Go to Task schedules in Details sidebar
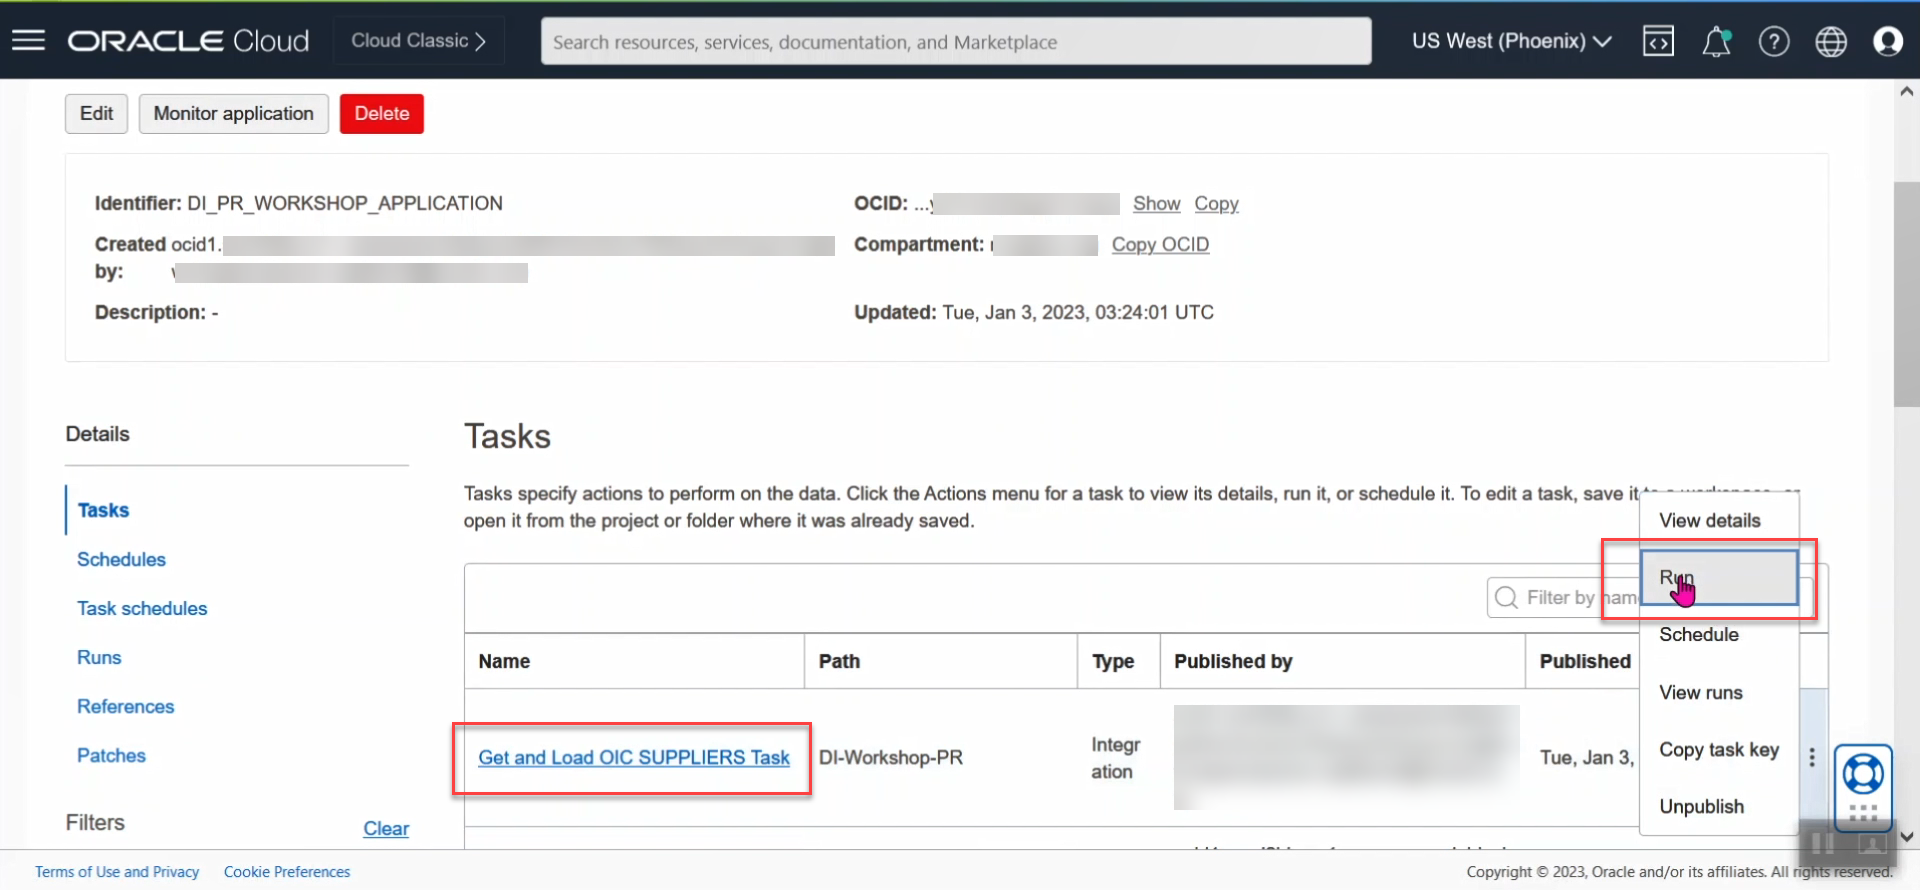The width and height of the screenshot is (1920, 890). coord(142,609)
